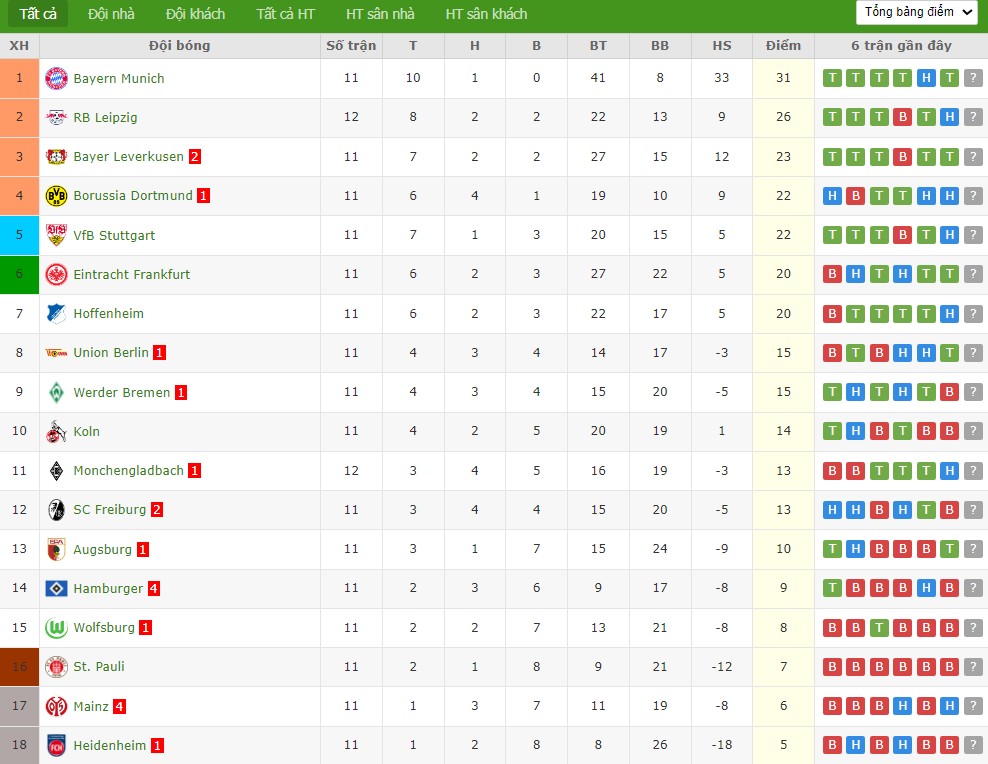Click Bayern Munich's question mark next-match box
Viewport: 988px width, 764px height.
[973, 78]
